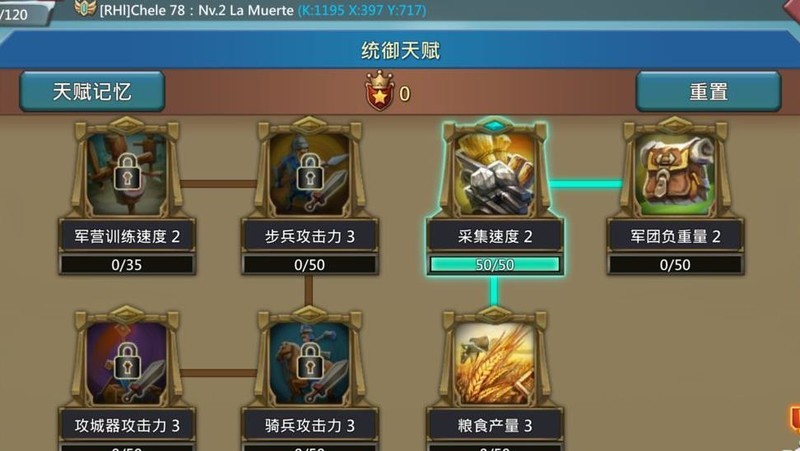Viewport: 800px width, 451px height.
Task: Select the 粮食产量 3 wheat talent icon
Action: 494,360
